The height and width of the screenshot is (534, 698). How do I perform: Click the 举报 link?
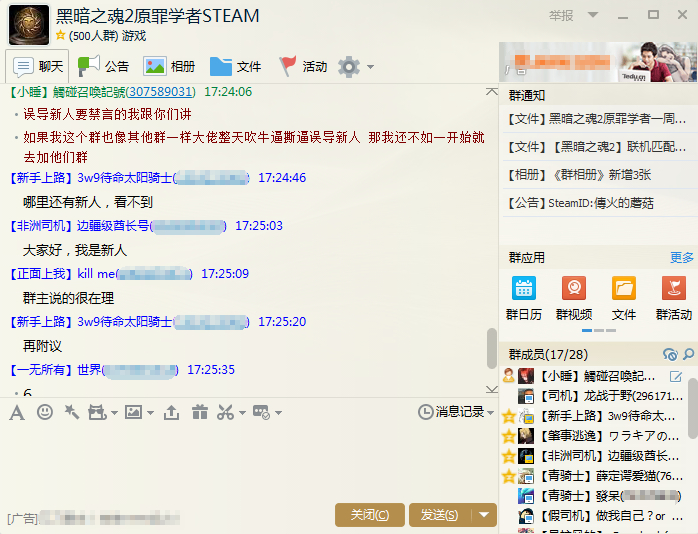561,16
